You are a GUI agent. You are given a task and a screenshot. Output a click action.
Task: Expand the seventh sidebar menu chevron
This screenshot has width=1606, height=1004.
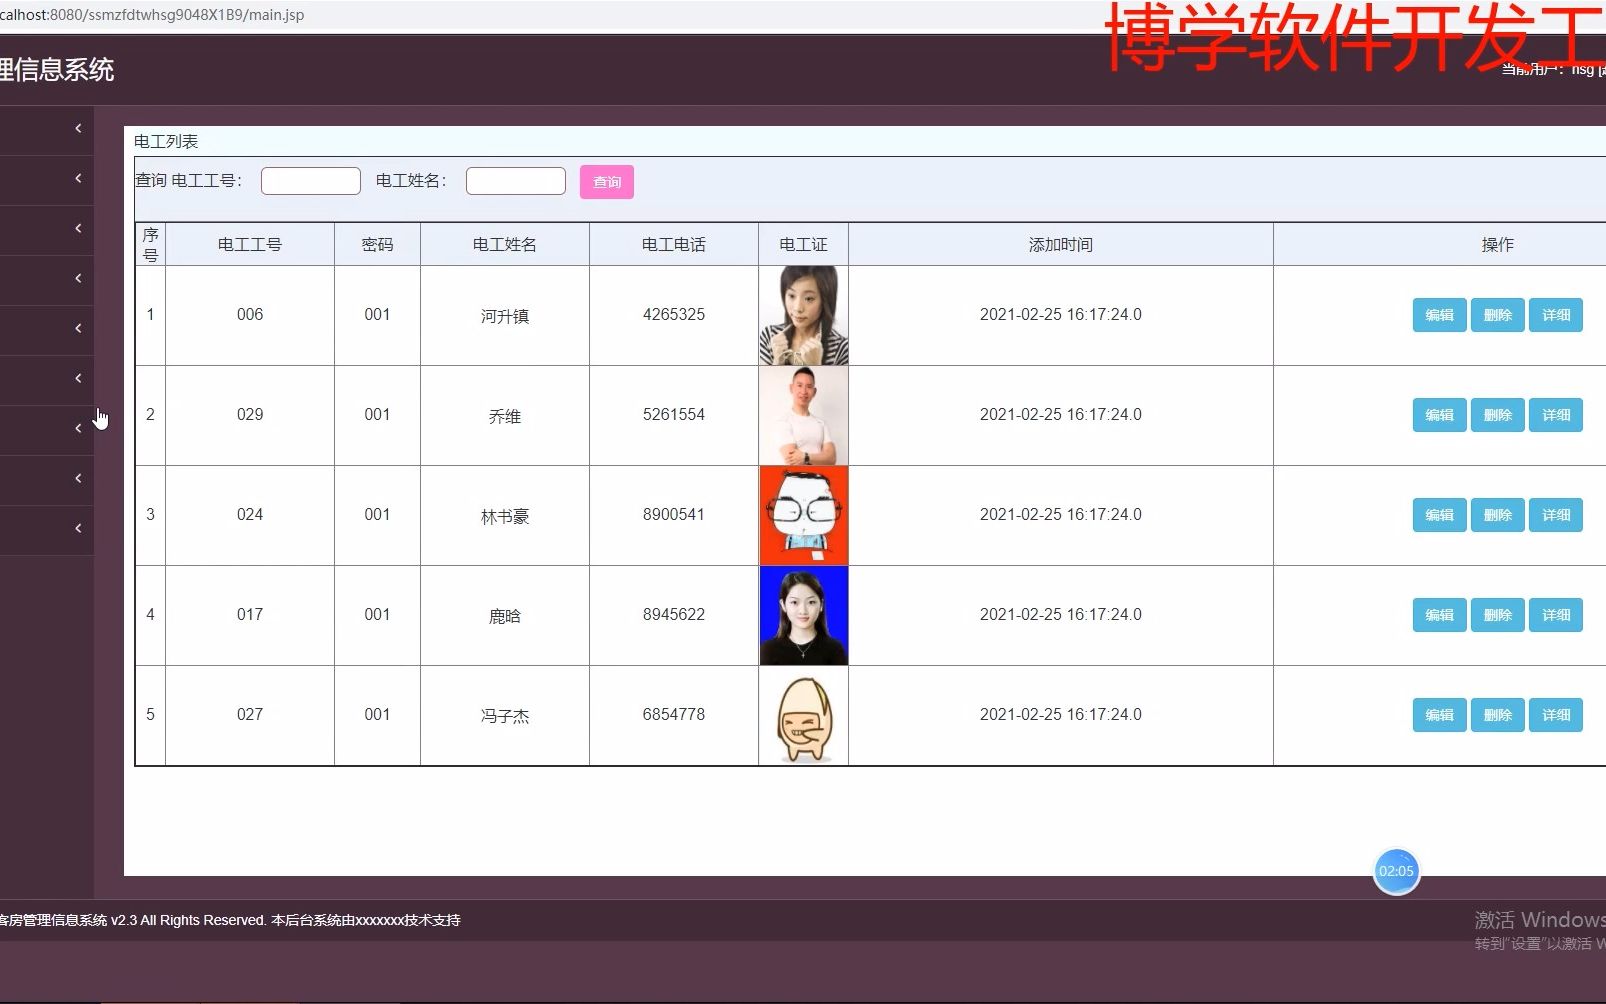[78, 428]
